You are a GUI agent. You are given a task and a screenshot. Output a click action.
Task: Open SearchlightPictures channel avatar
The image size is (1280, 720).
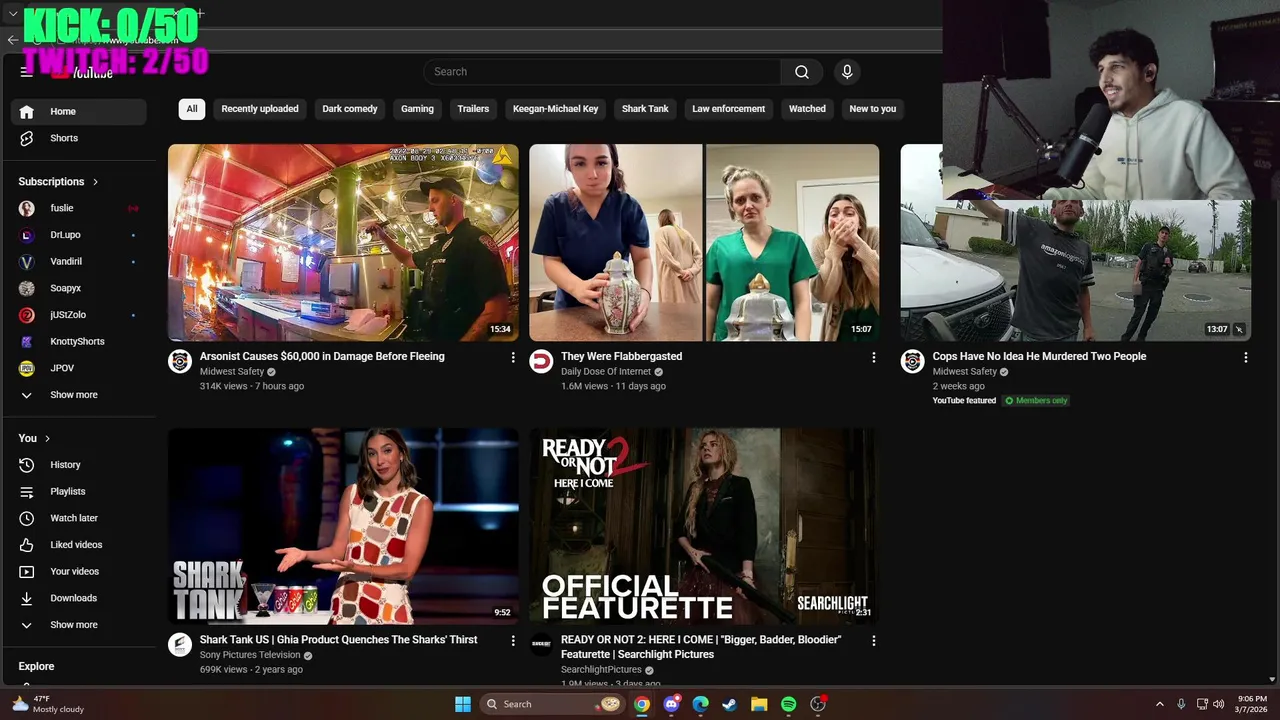click(541, 645)
